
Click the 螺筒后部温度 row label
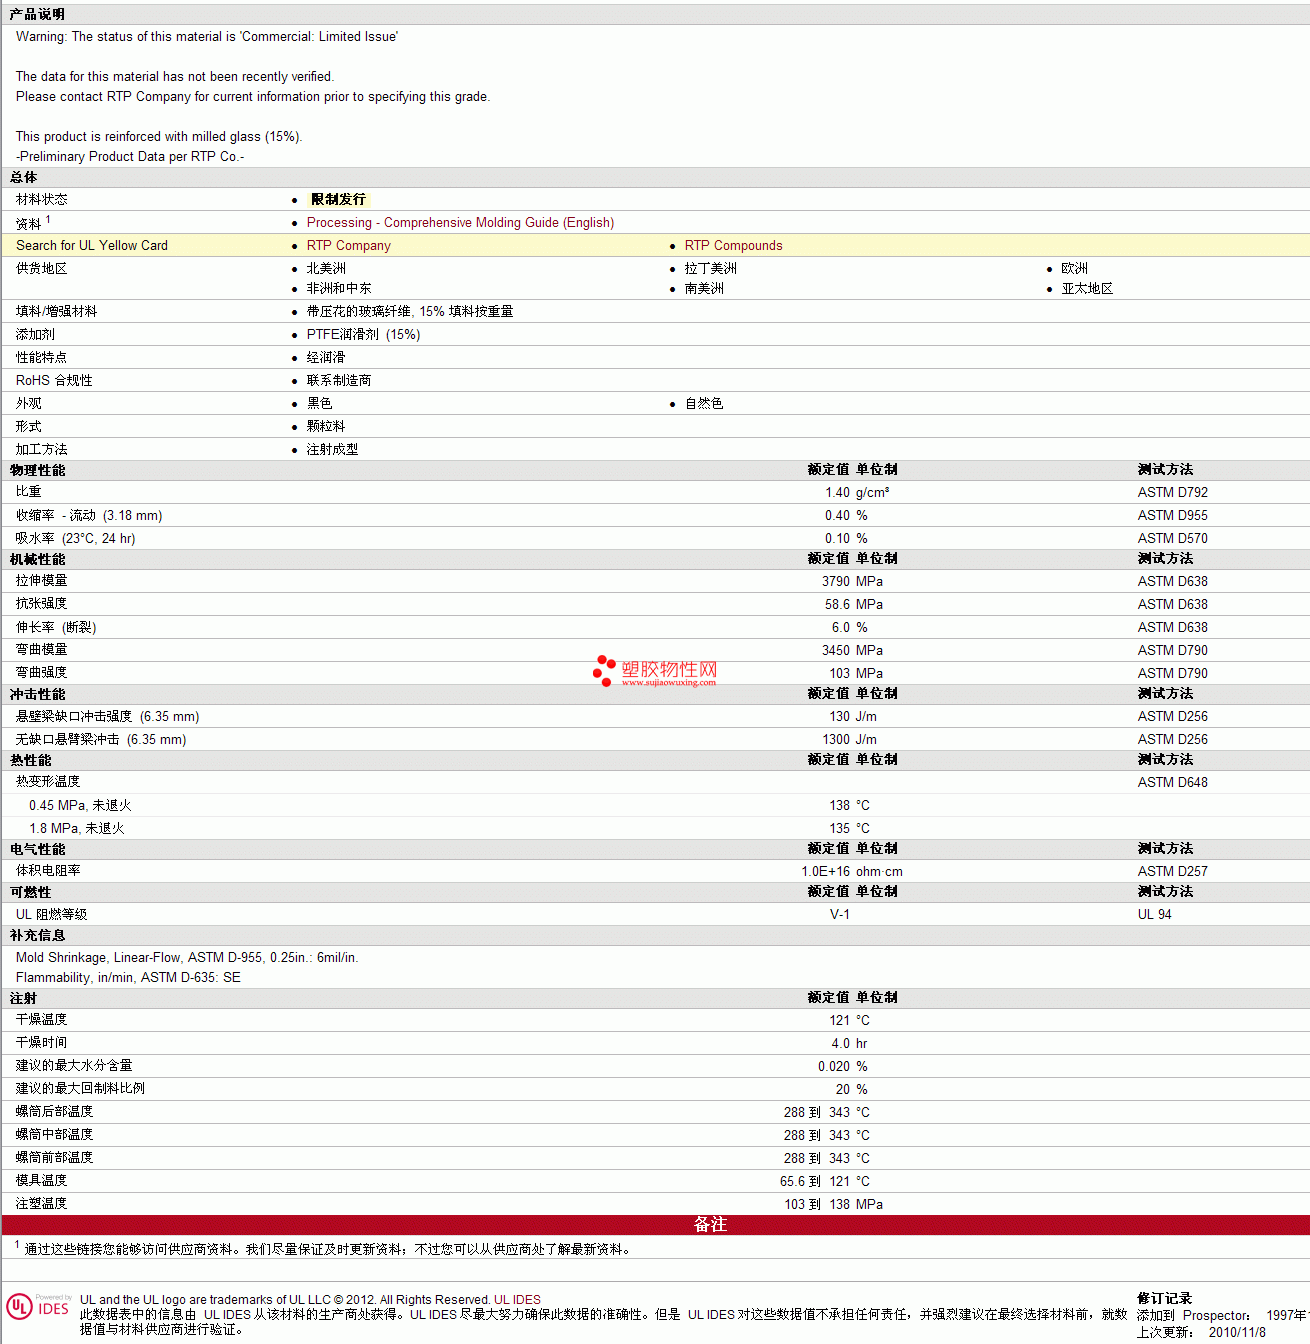pyautogui.click(x=54, y=1112)
